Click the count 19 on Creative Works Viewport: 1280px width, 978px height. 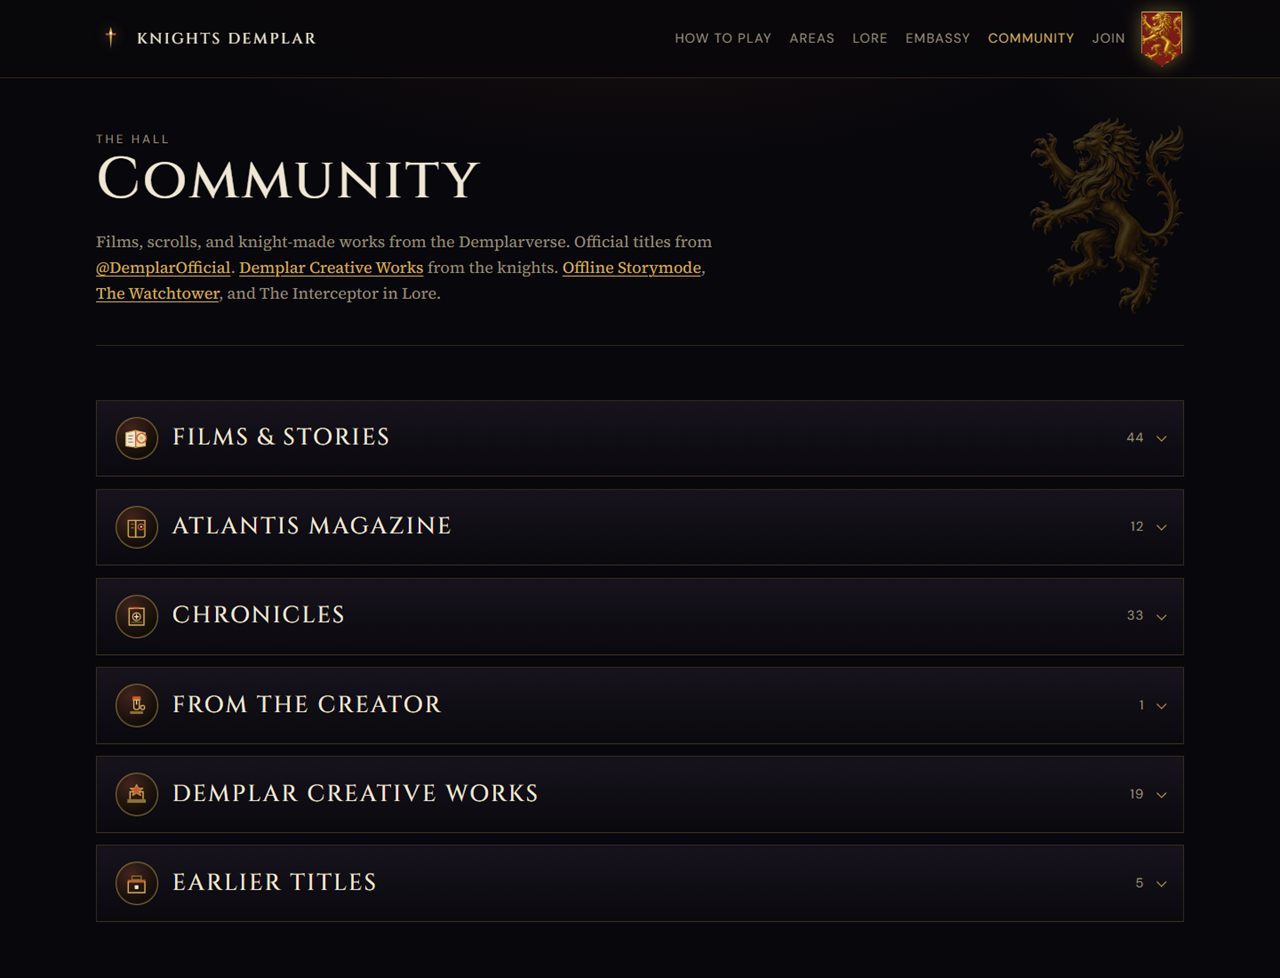pos(1137,794)
